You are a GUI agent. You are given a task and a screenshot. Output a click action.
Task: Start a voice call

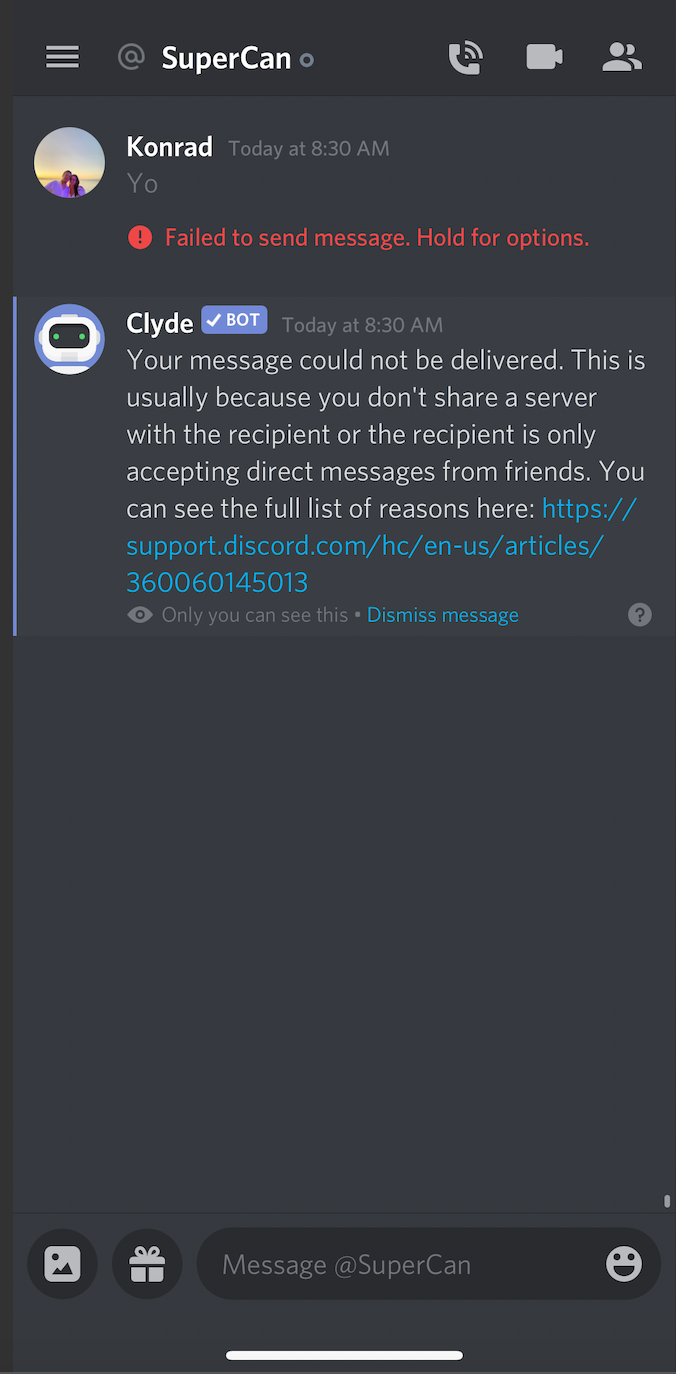[x=465, y=58]
